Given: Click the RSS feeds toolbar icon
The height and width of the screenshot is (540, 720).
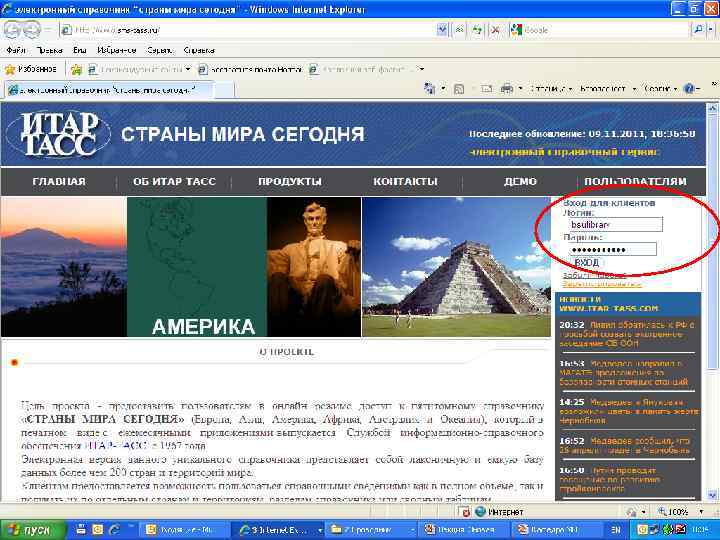Looking at the screenshot, I should (459, 89).
